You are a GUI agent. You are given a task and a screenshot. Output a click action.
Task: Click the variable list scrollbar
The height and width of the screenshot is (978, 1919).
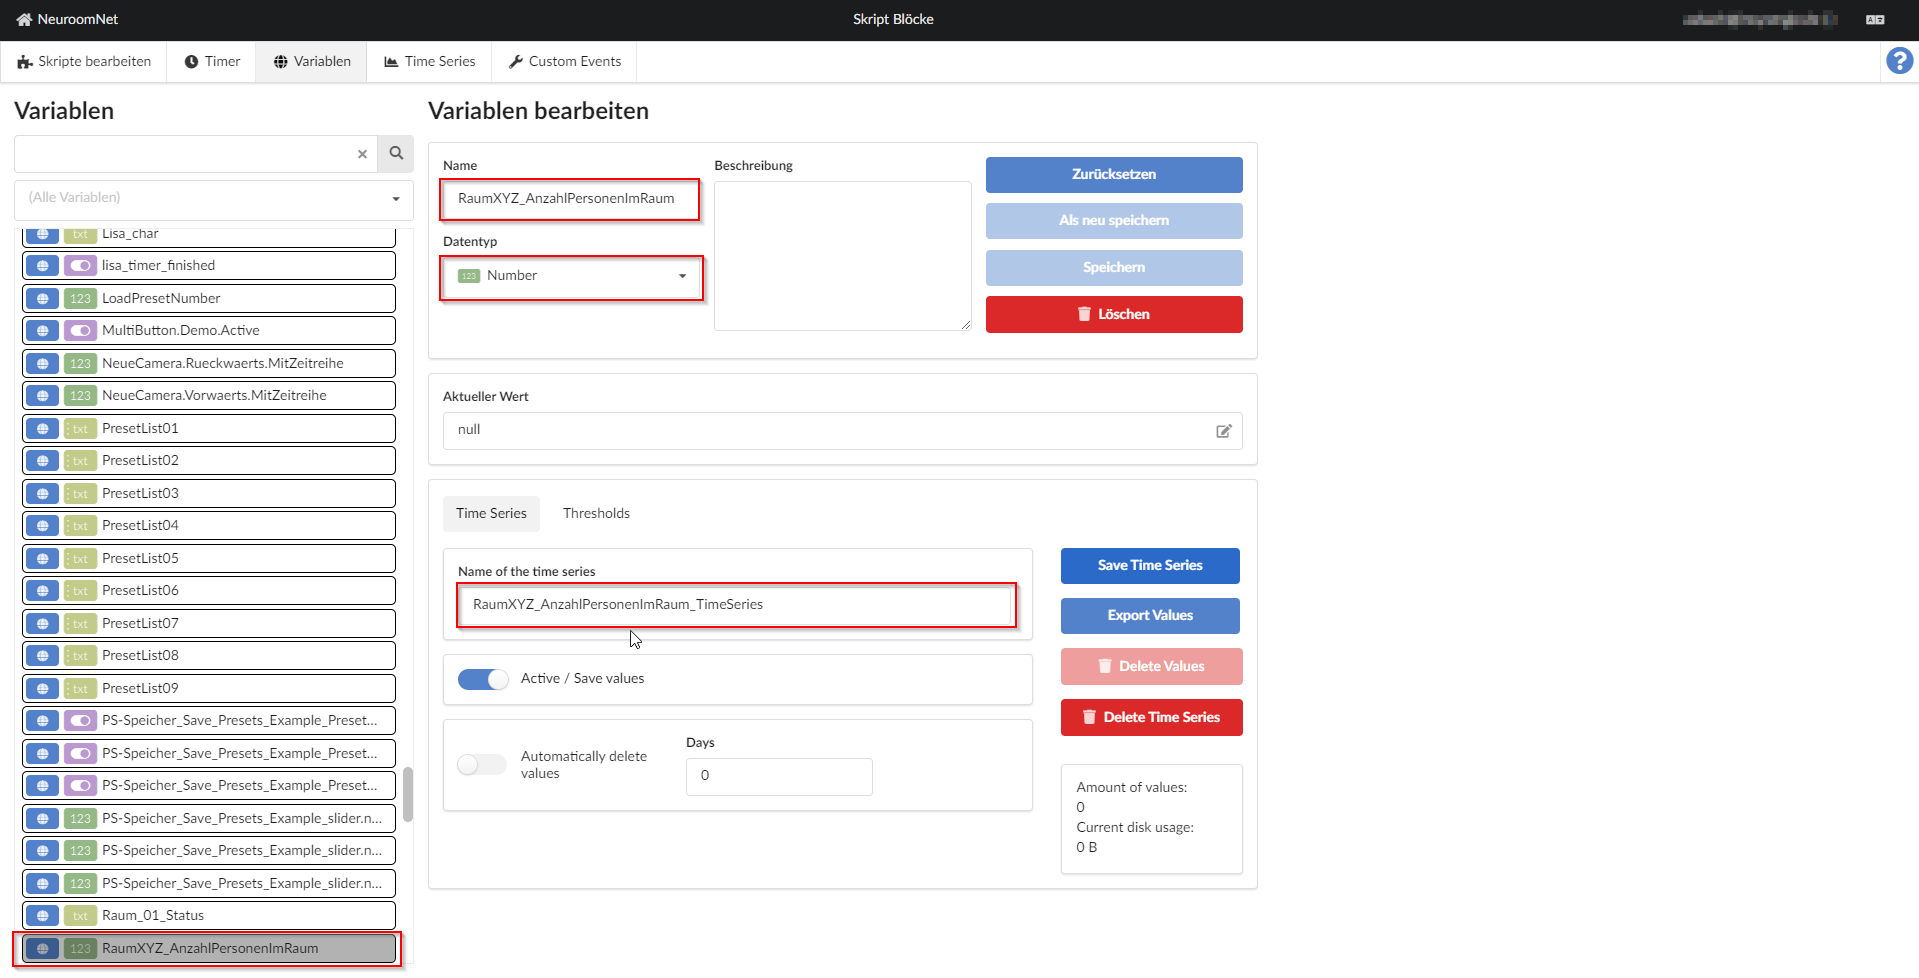(408, 795)
